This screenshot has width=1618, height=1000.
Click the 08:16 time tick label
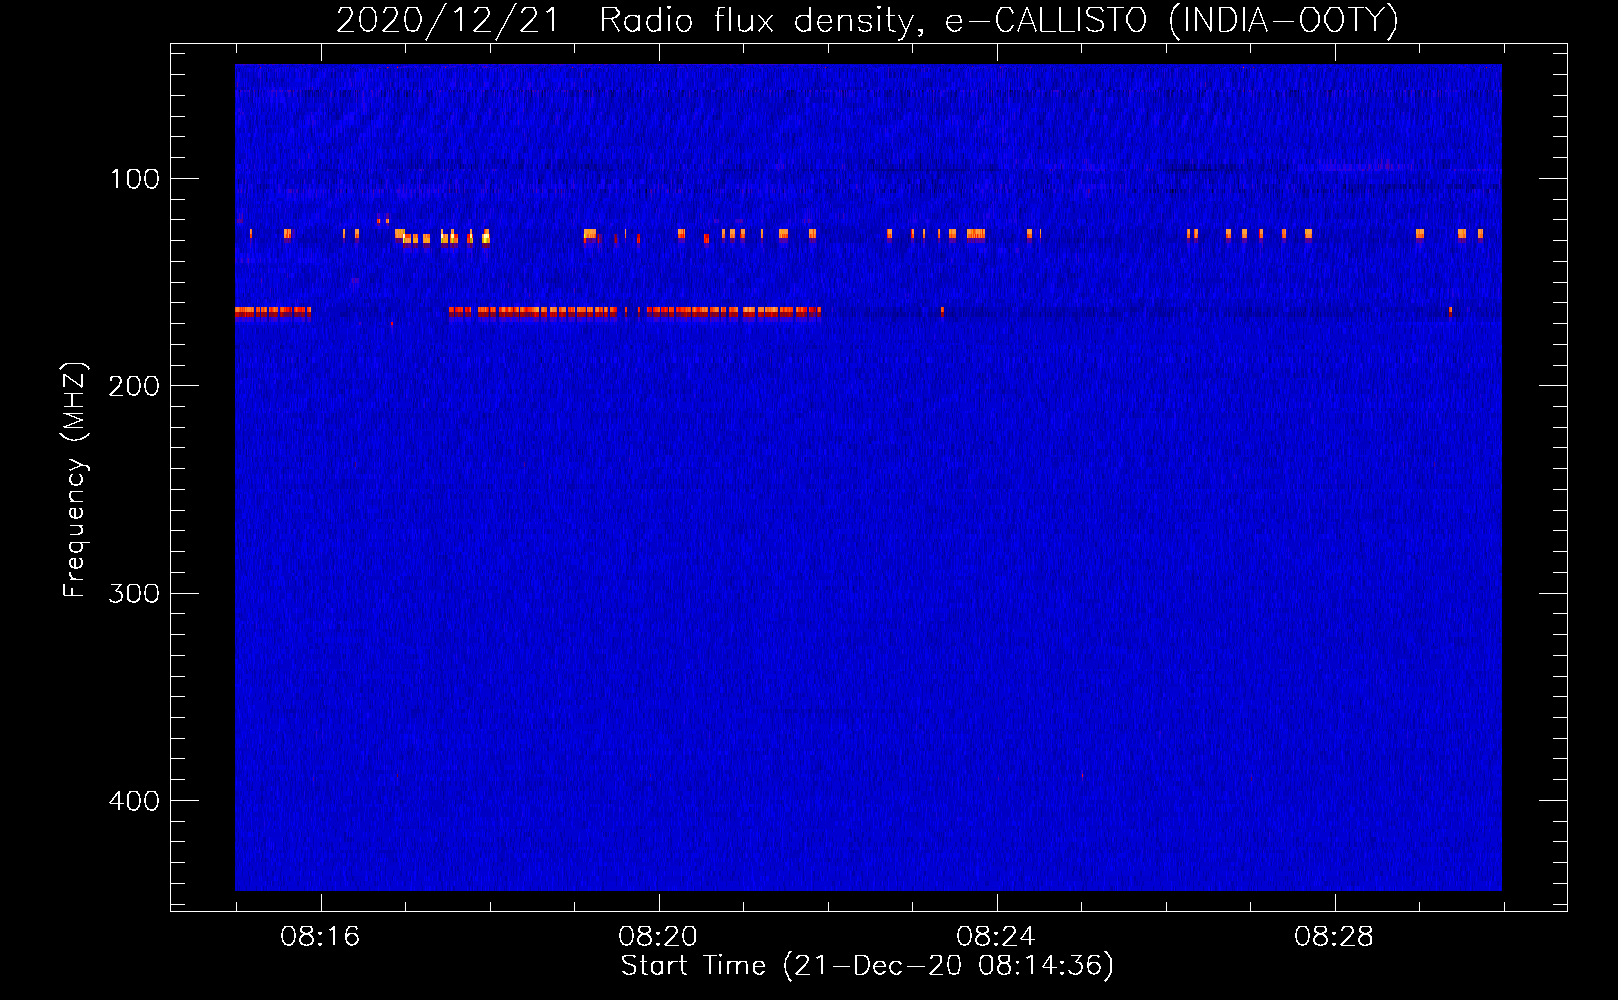pos(320,937)
